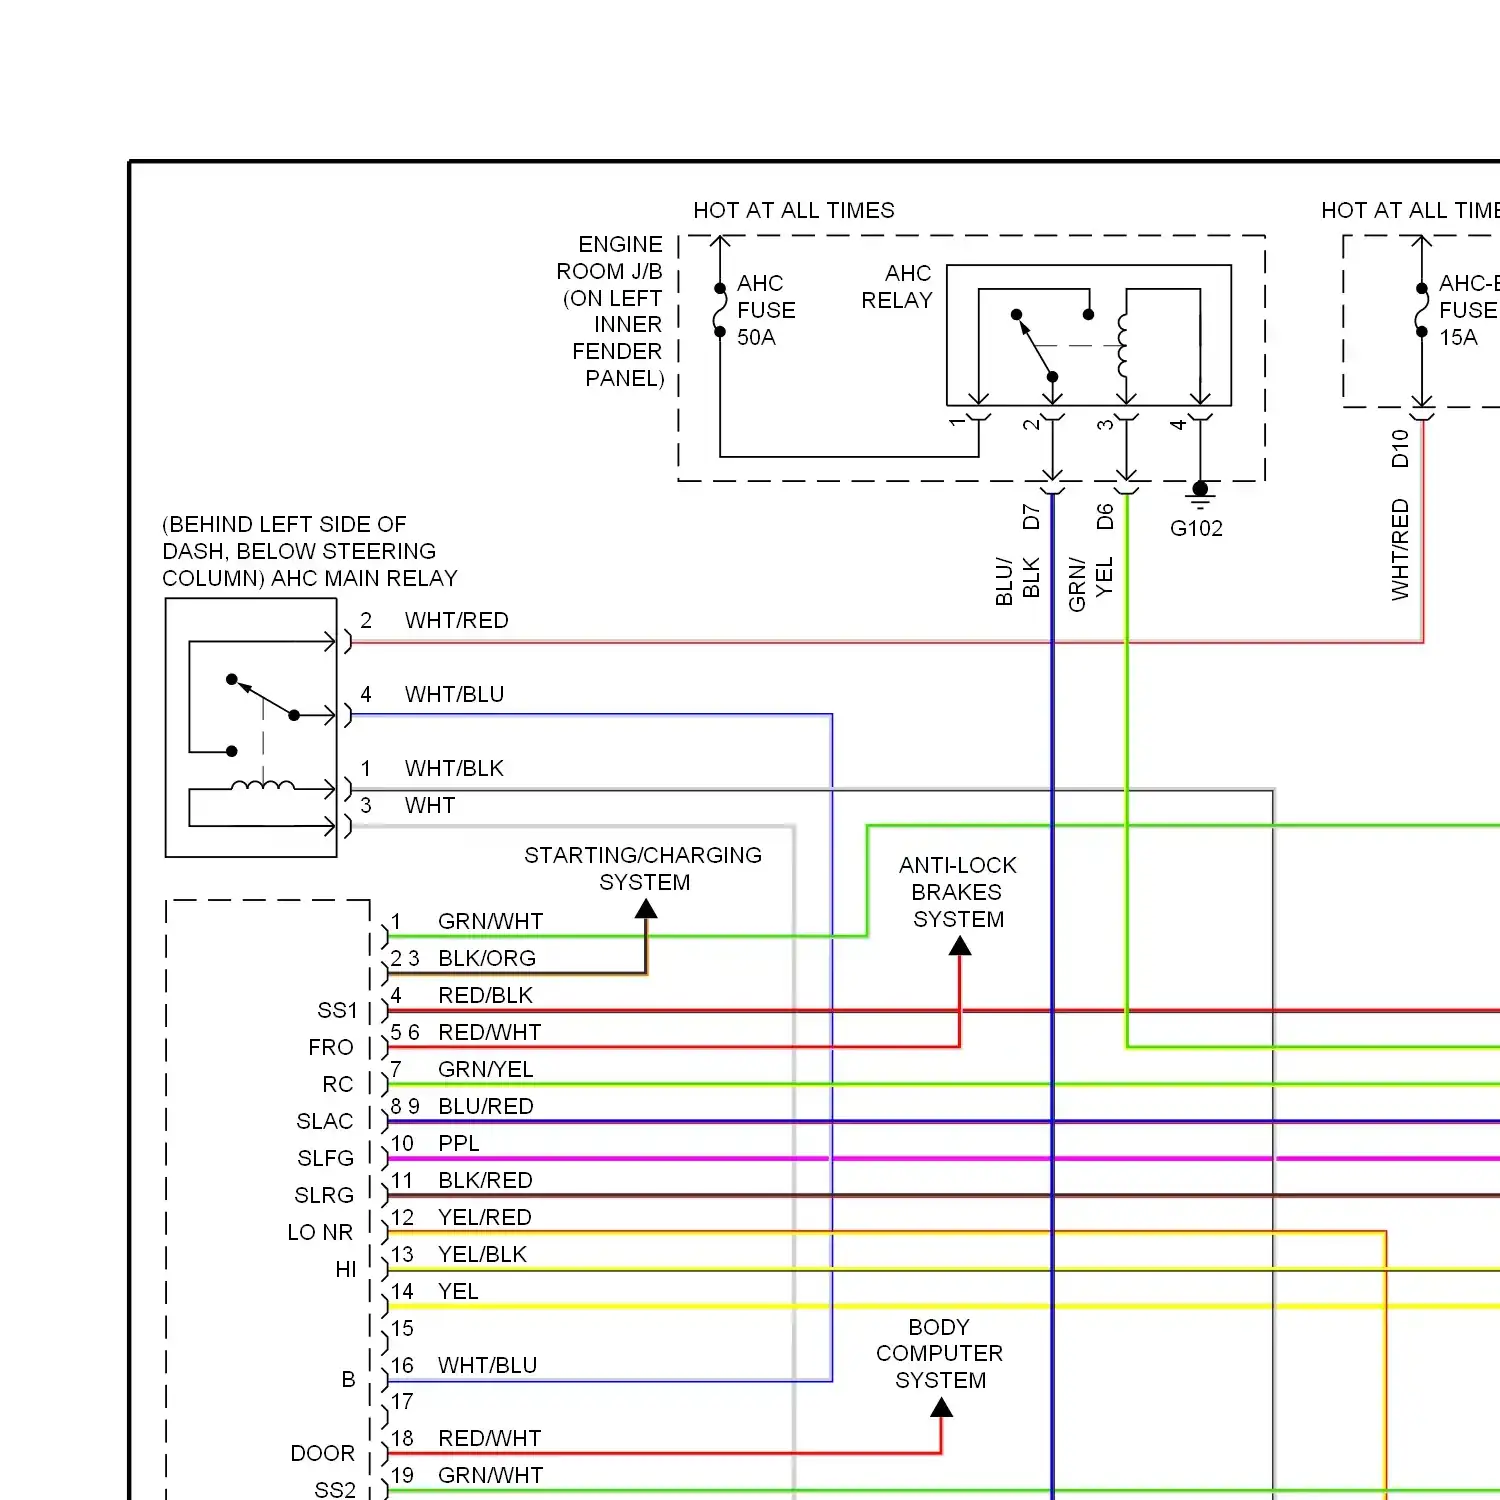This screenshot has width=1500, height=1500.
Task: Select the 'STARTING/CHARGING SYSTEM' label
Action: click(x=643, y=868)
